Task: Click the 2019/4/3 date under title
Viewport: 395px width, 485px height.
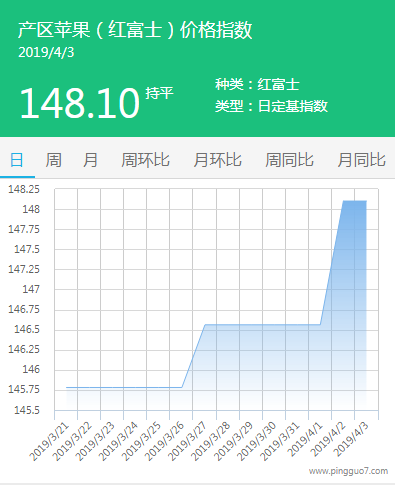Action: (x=46, y=52)
